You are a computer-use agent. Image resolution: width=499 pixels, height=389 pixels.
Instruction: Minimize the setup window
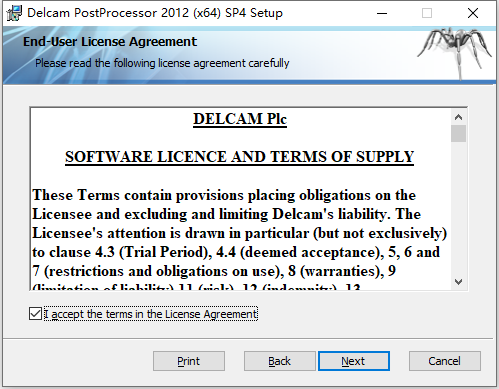[382, 13]
